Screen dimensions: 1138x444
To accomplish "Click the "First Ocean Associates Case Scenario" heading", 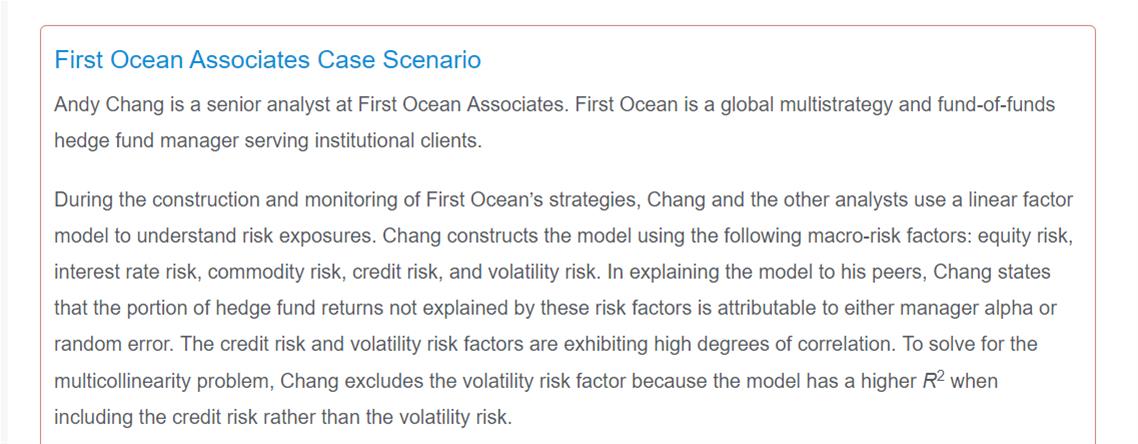I will click(267, 60).
